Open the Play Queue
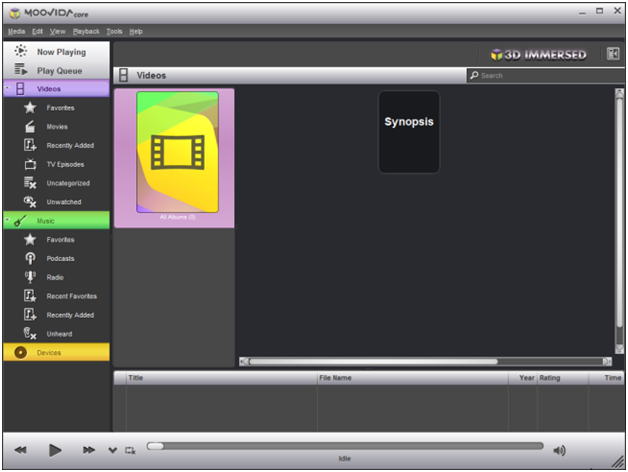Viewport: 628px width, 472px height. [x=56, y=71]
